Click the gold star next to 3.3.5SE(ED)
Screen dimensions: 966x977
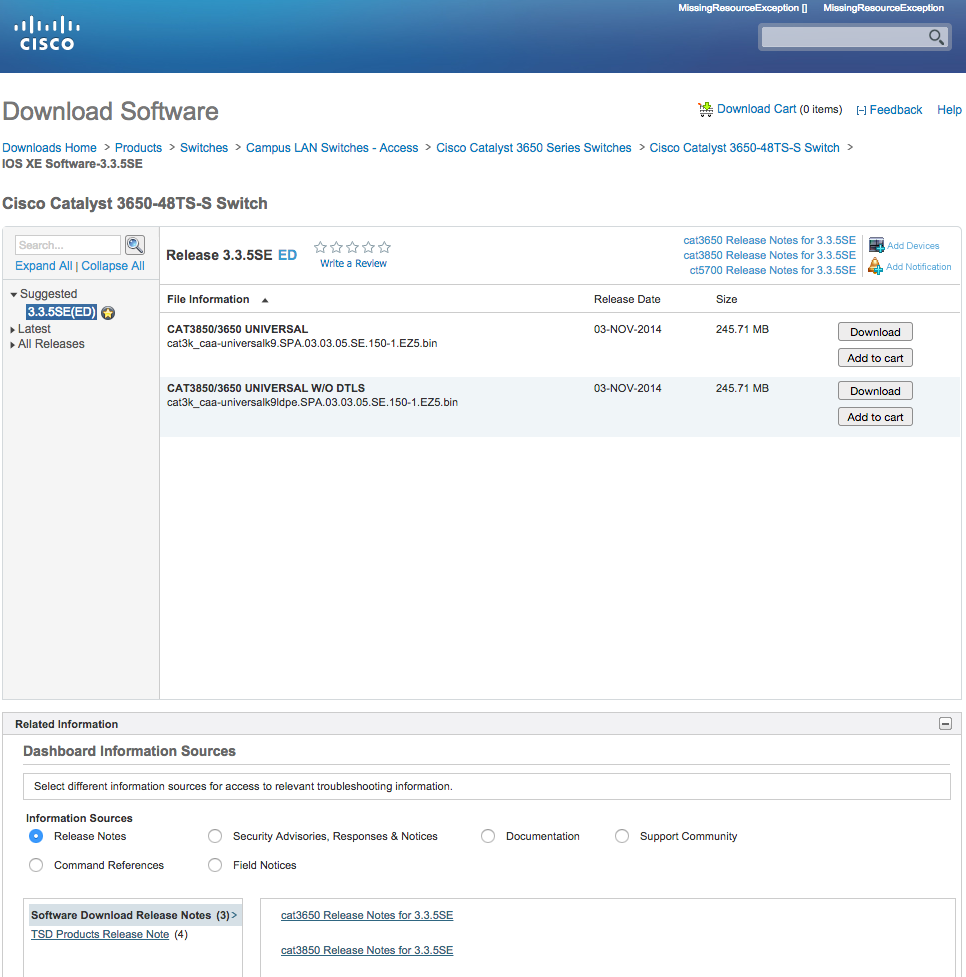point(108,313)
